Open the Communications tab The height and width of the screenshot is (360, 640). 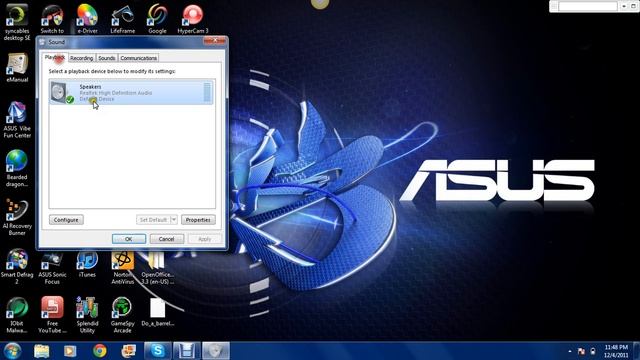point(138,58)
